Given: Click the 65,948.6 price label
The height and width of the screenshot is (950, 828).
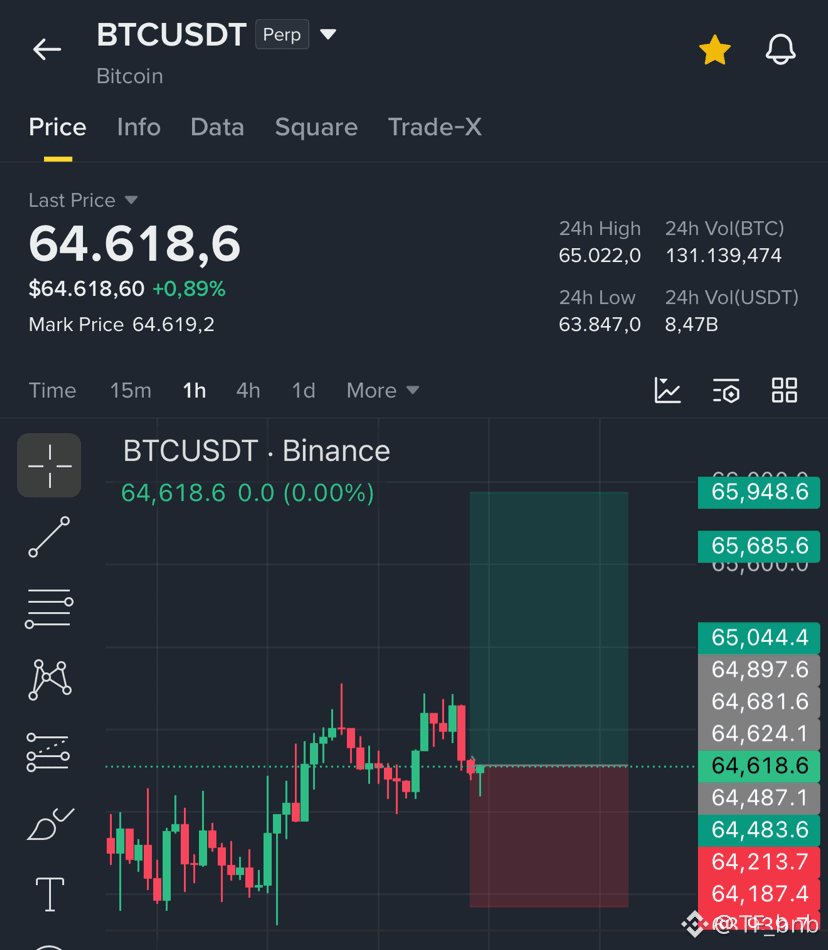Looking at the screenshot, I should [x=759, y=492].
